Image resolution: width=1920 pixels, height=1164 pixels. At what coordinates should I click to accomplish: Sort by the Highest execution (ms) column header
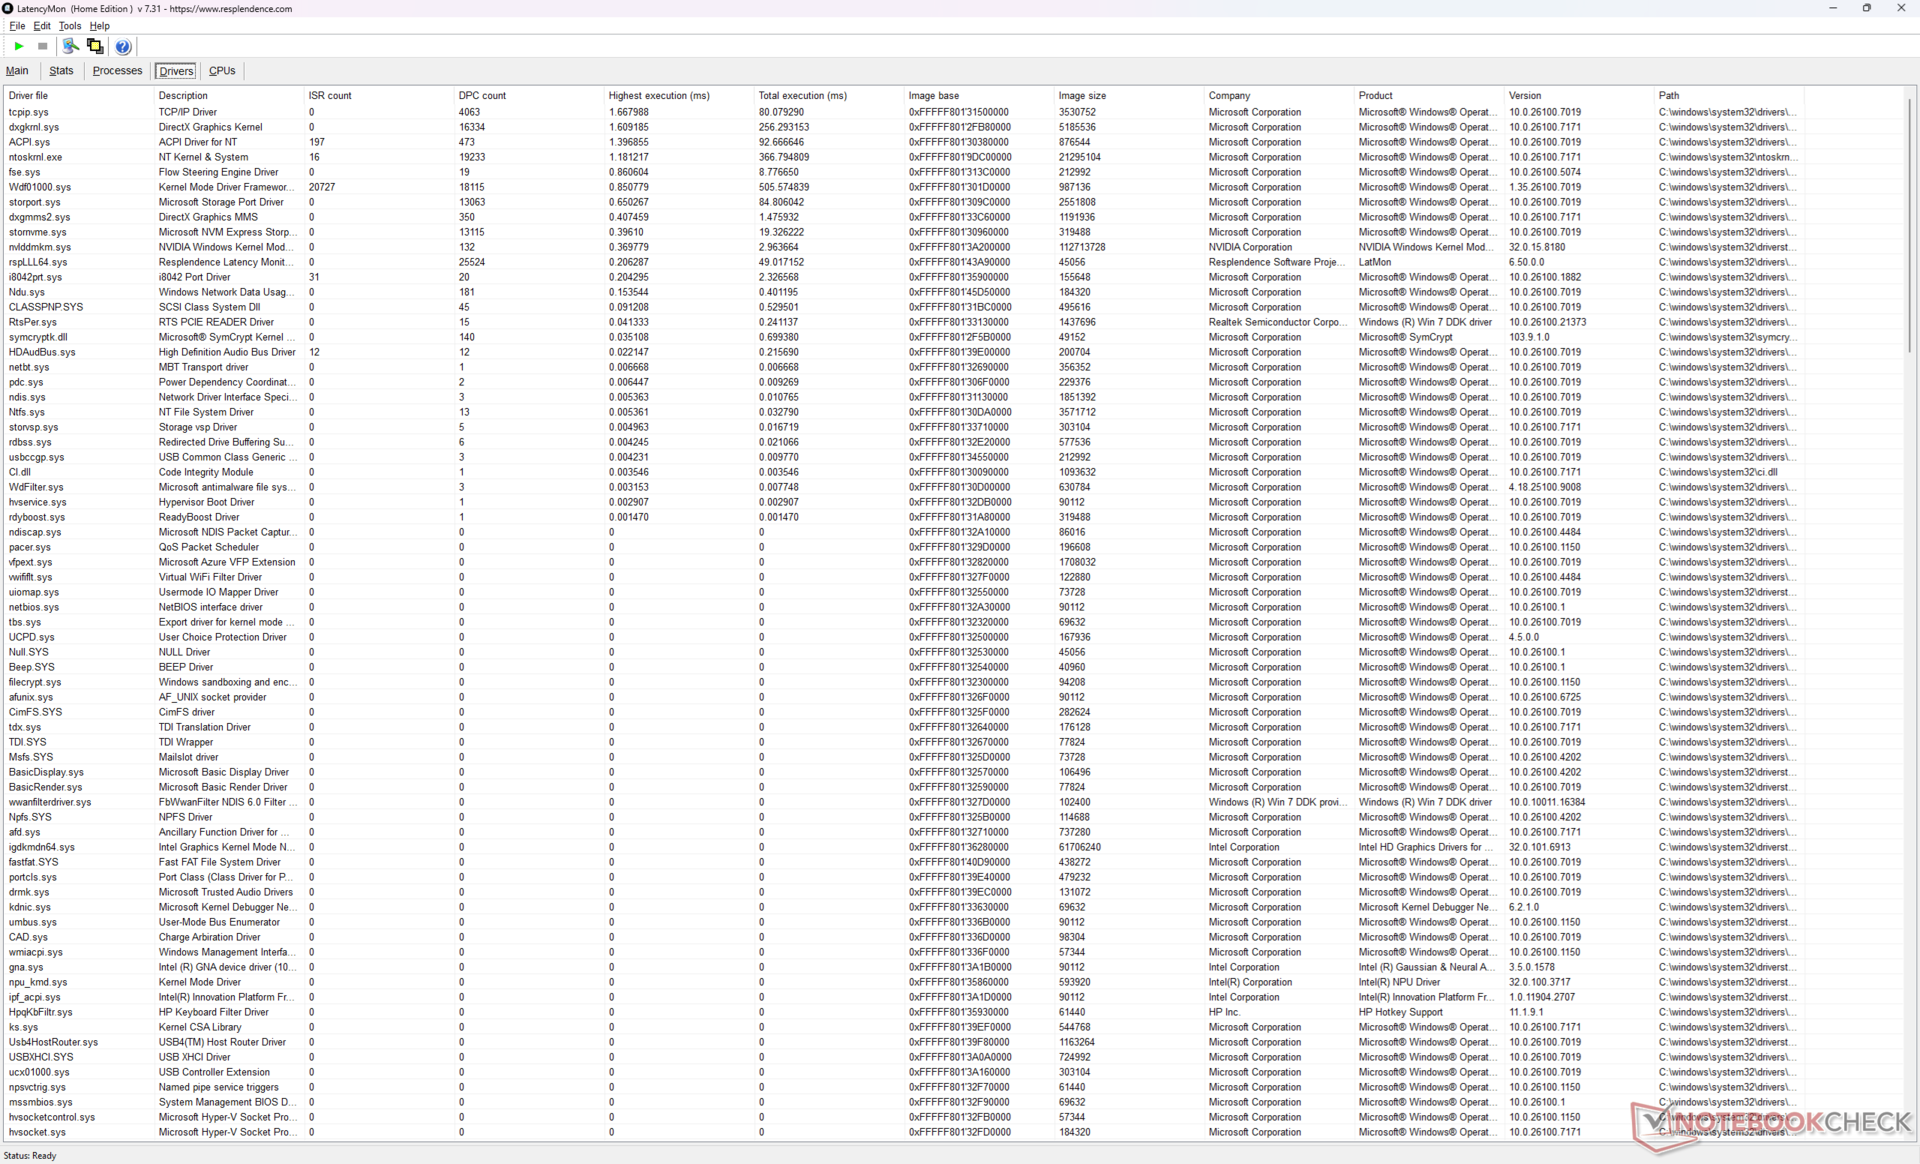659,96
